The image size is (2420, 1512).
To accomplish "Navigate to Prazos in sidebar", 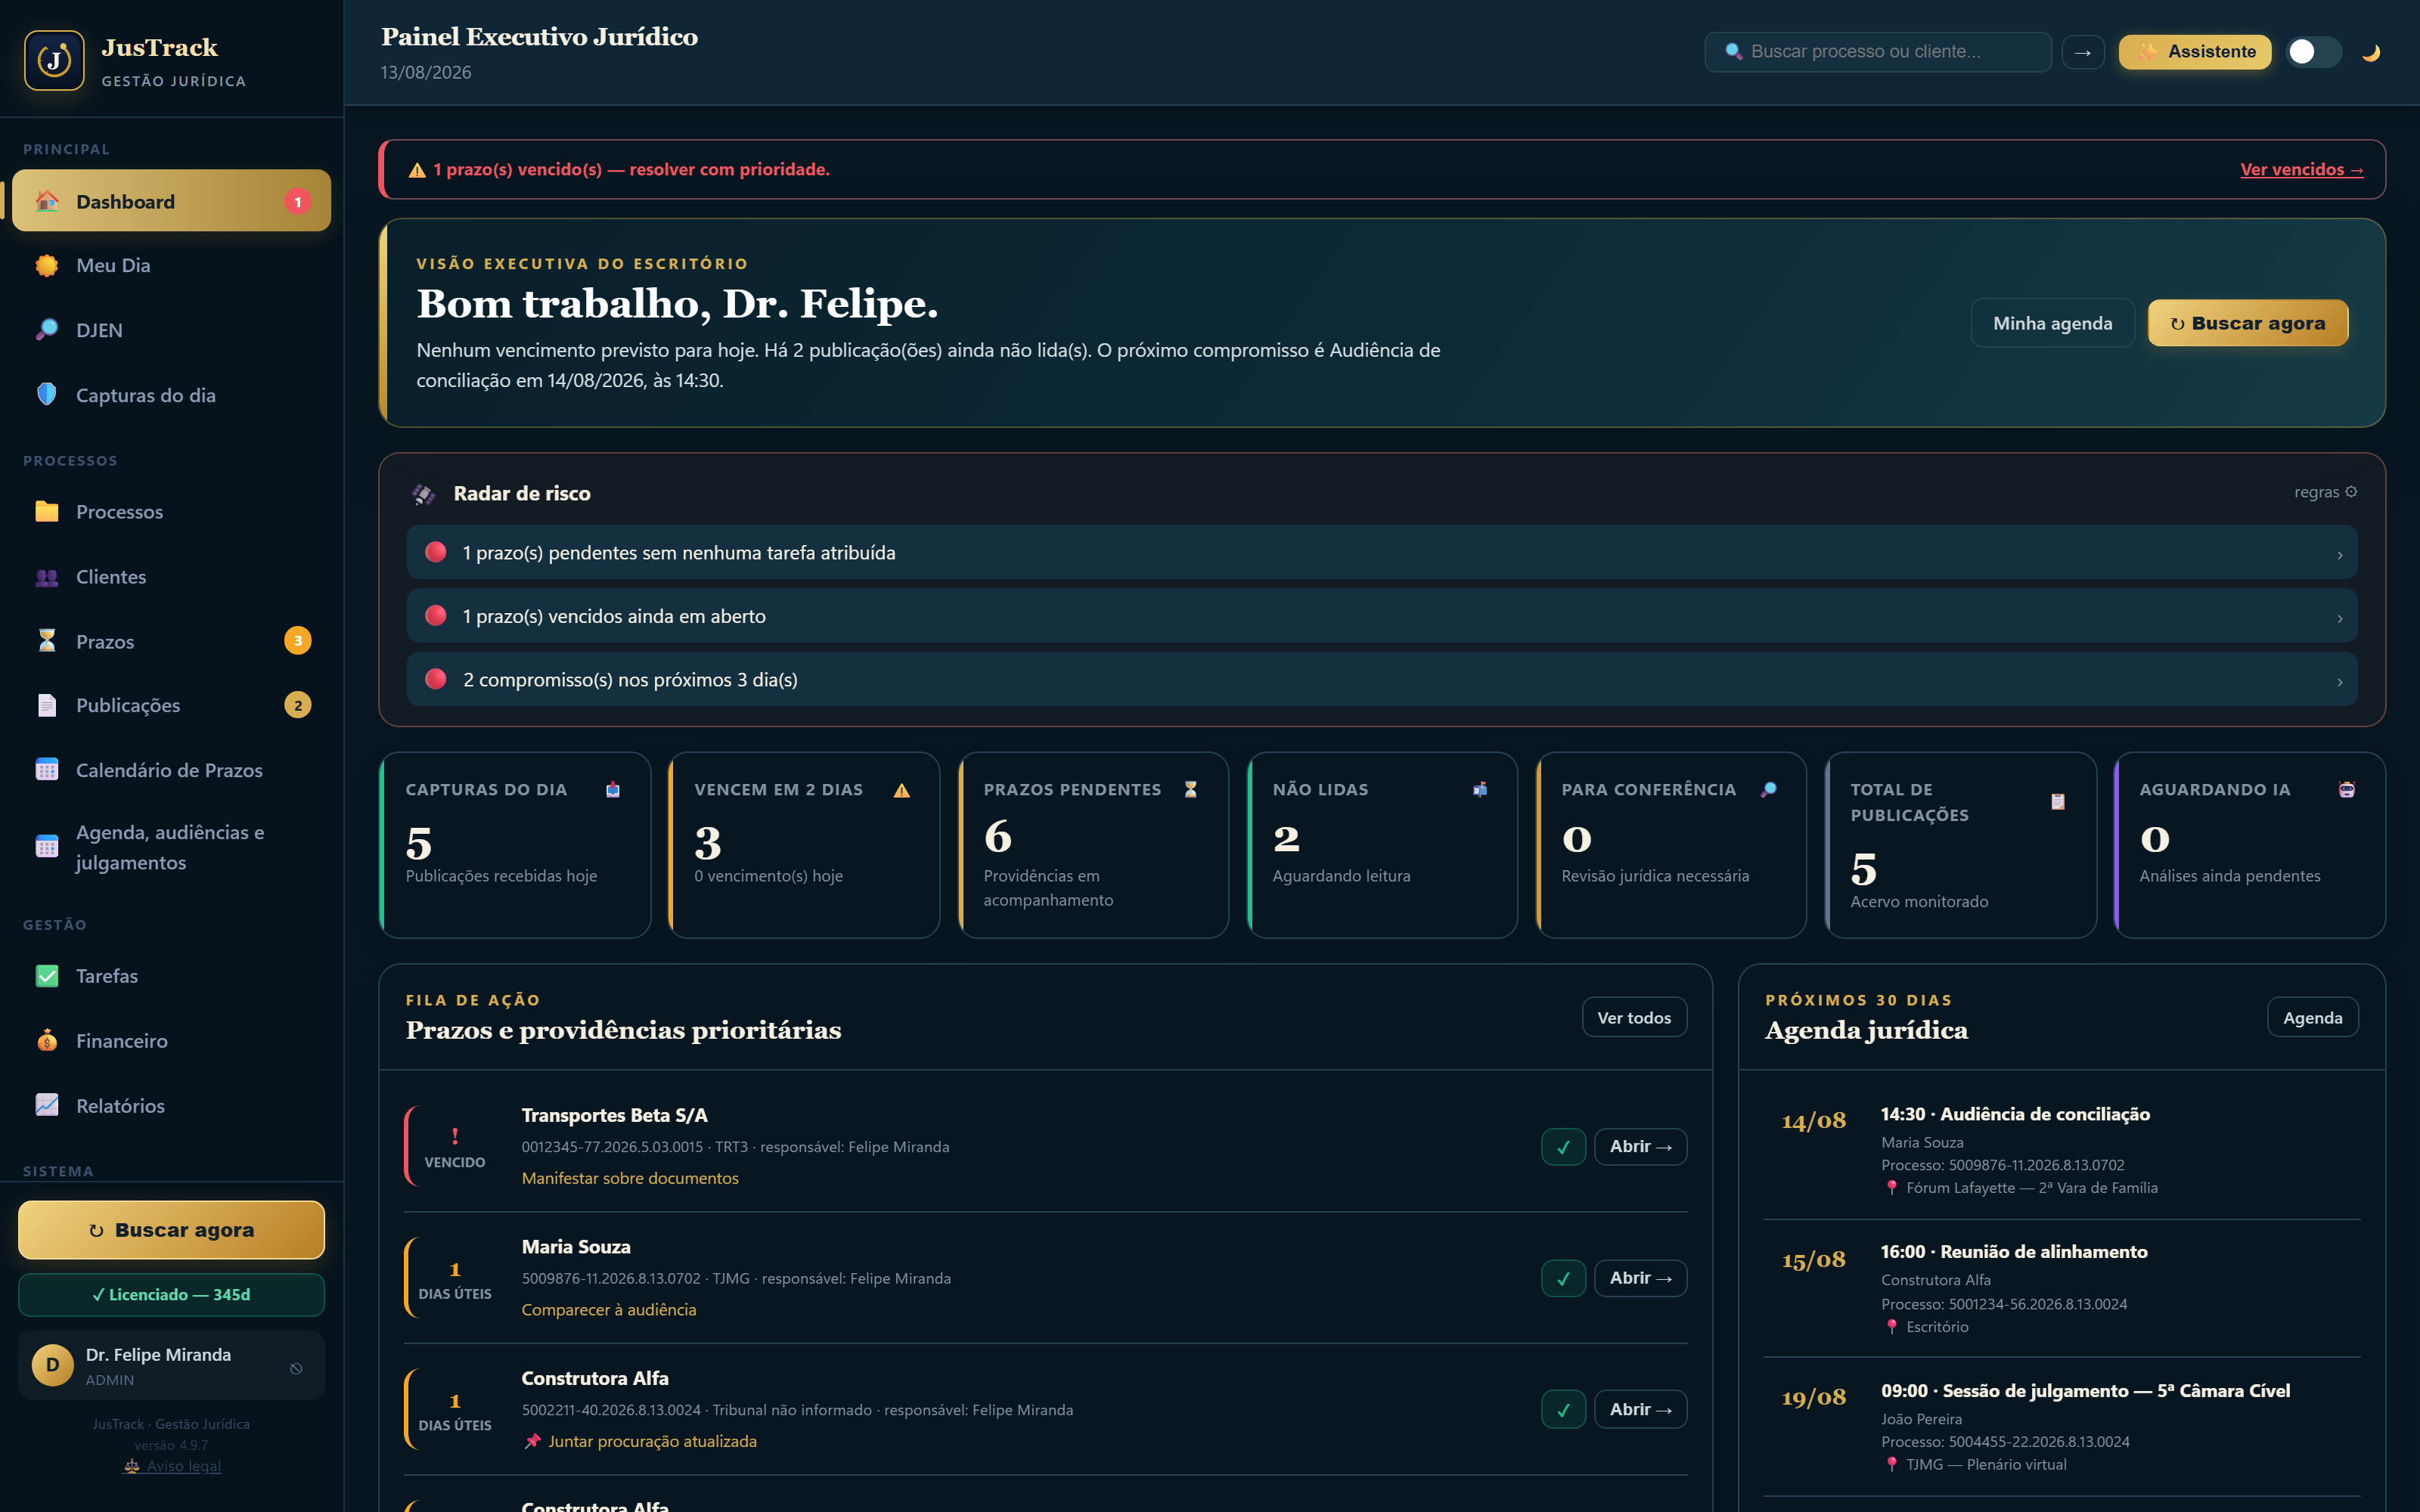I will (172, 641).
